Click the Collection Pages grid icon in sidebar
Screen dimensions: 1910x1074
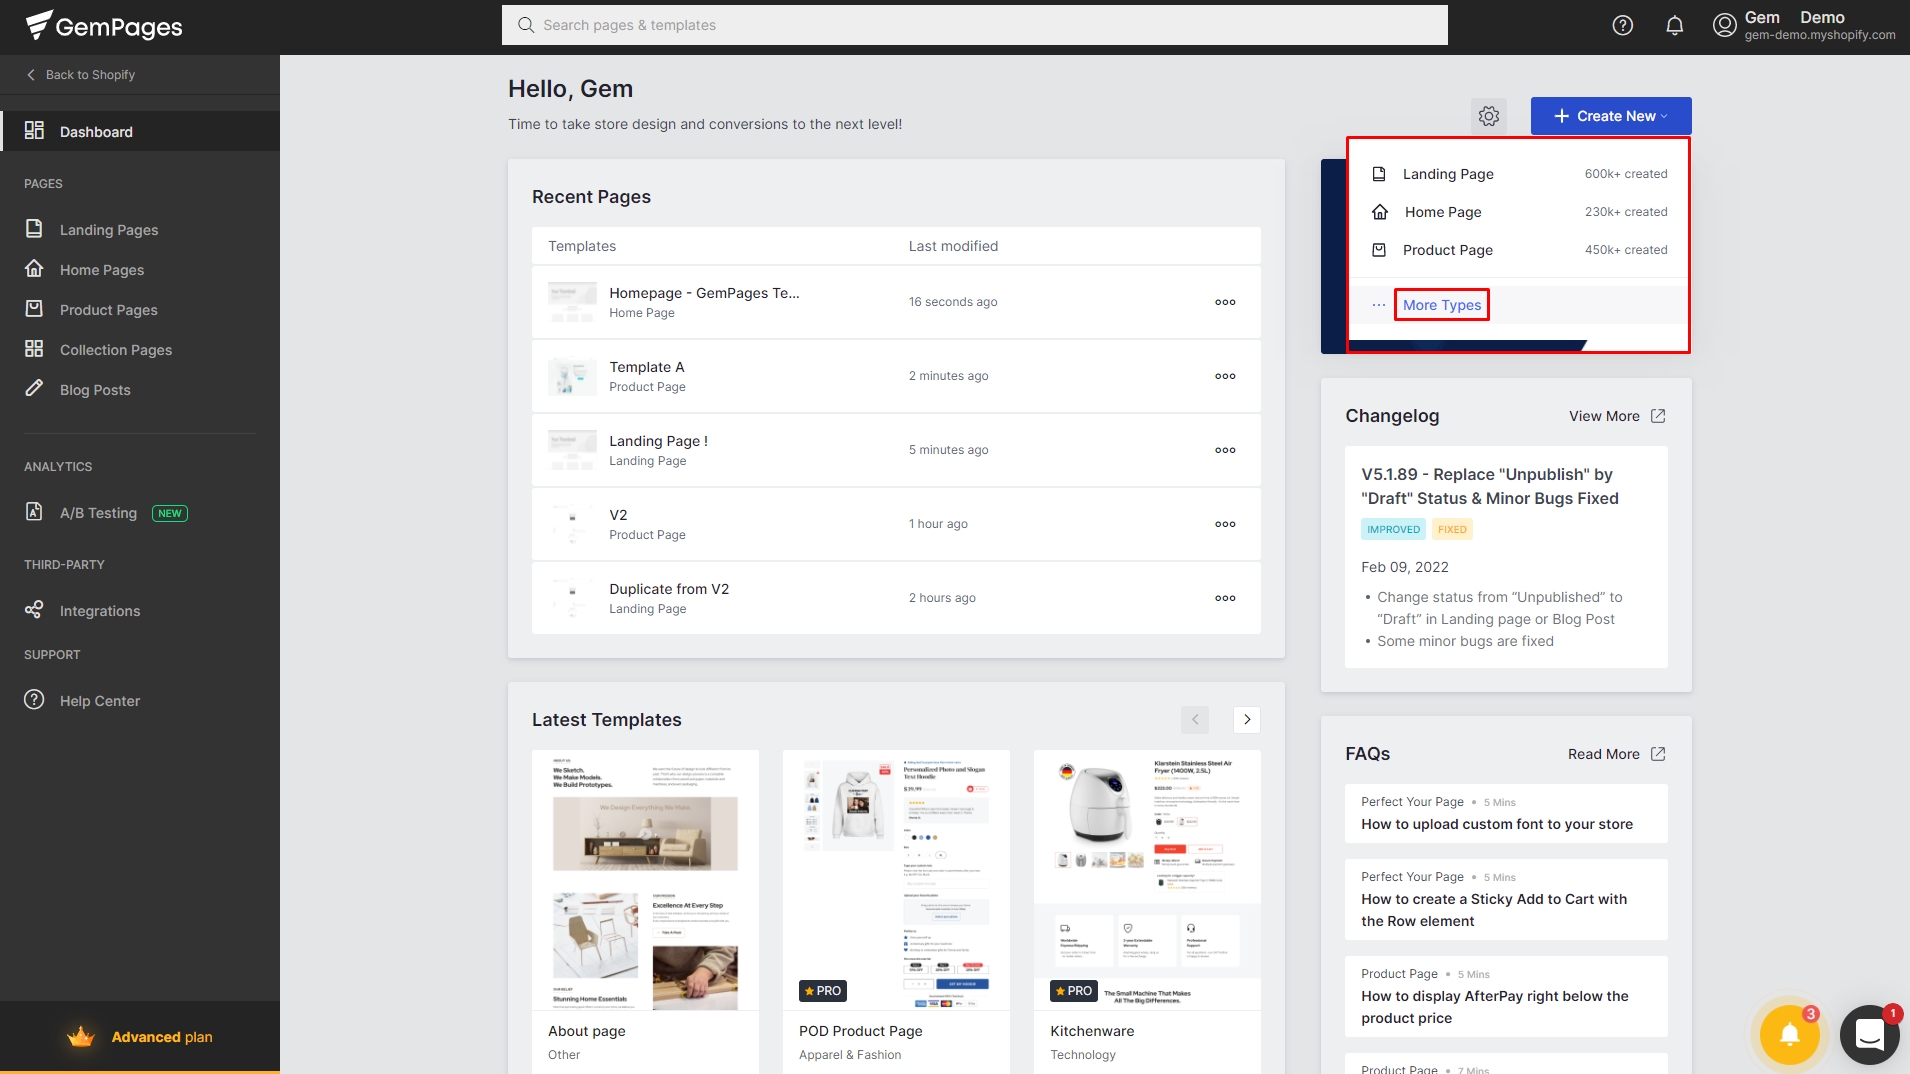pyautogui.click(x=34, y=349)
